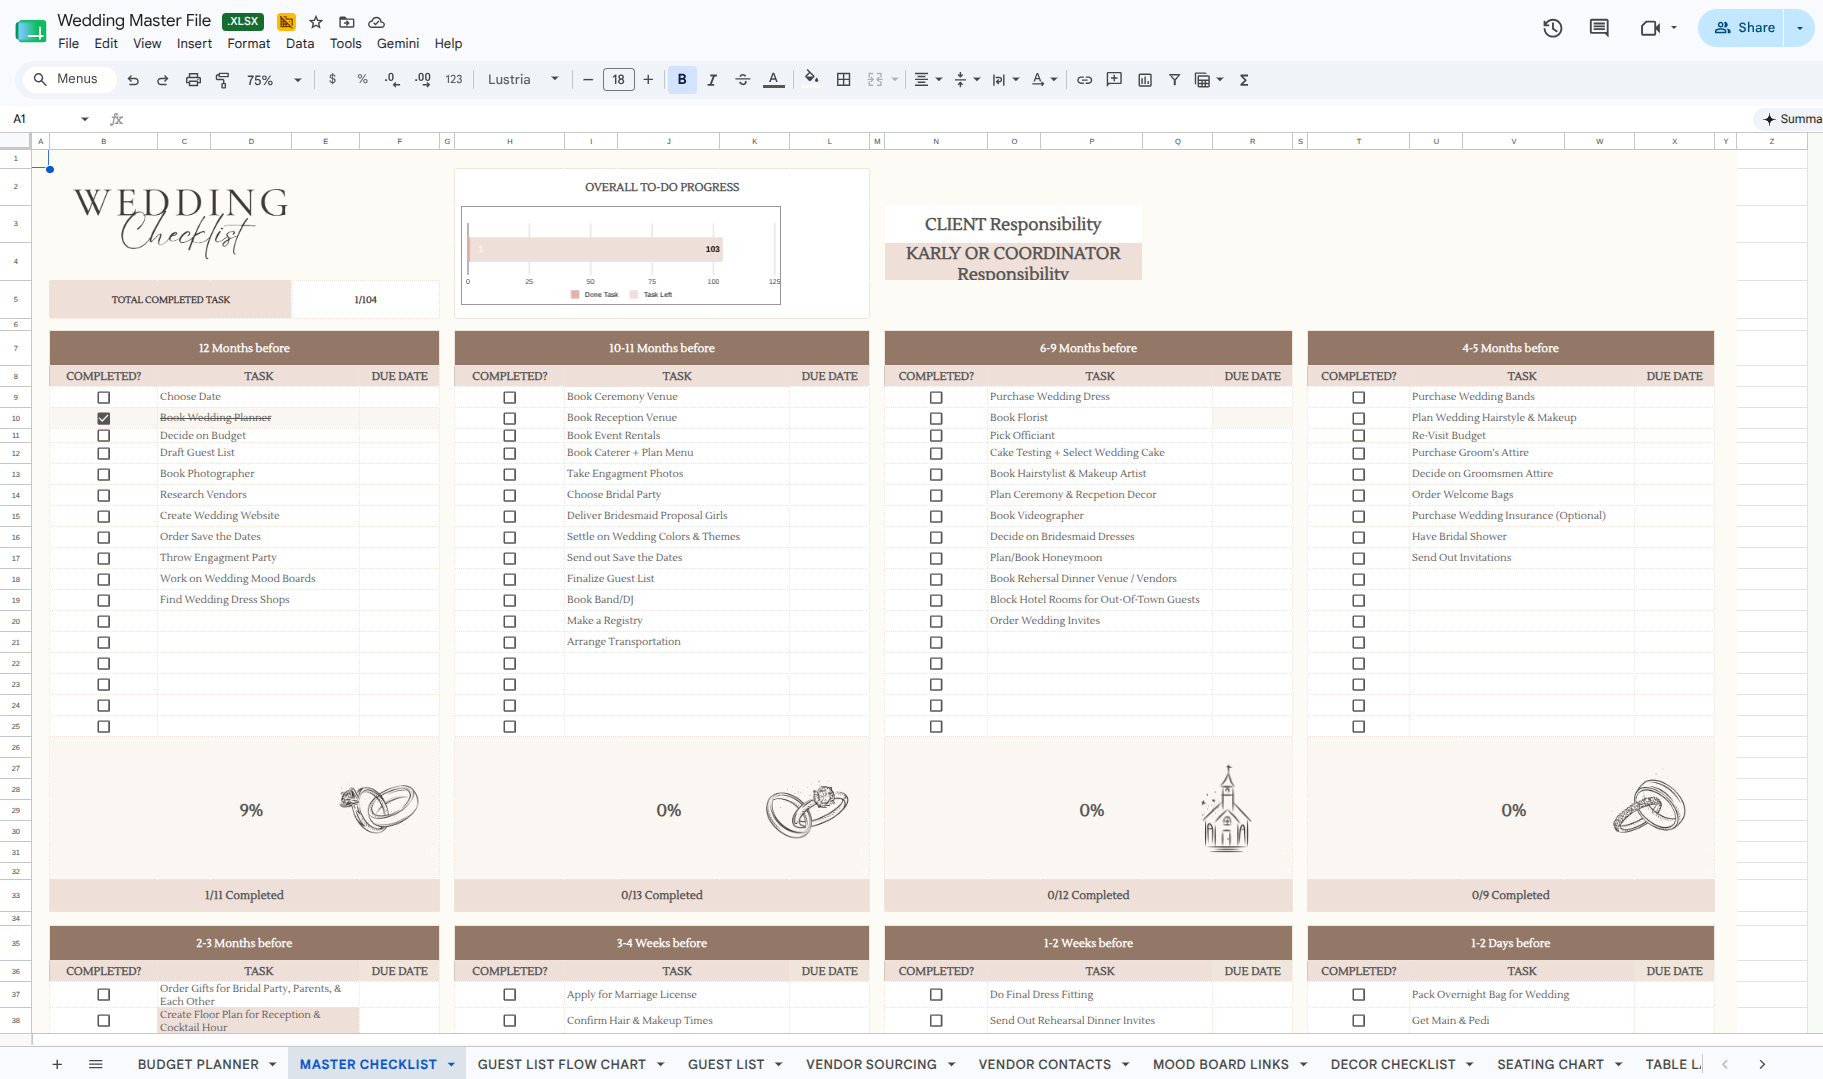Check the Decide on Budget checkbox
Screen dimensions: 1823x1079
tap(104, 436)
